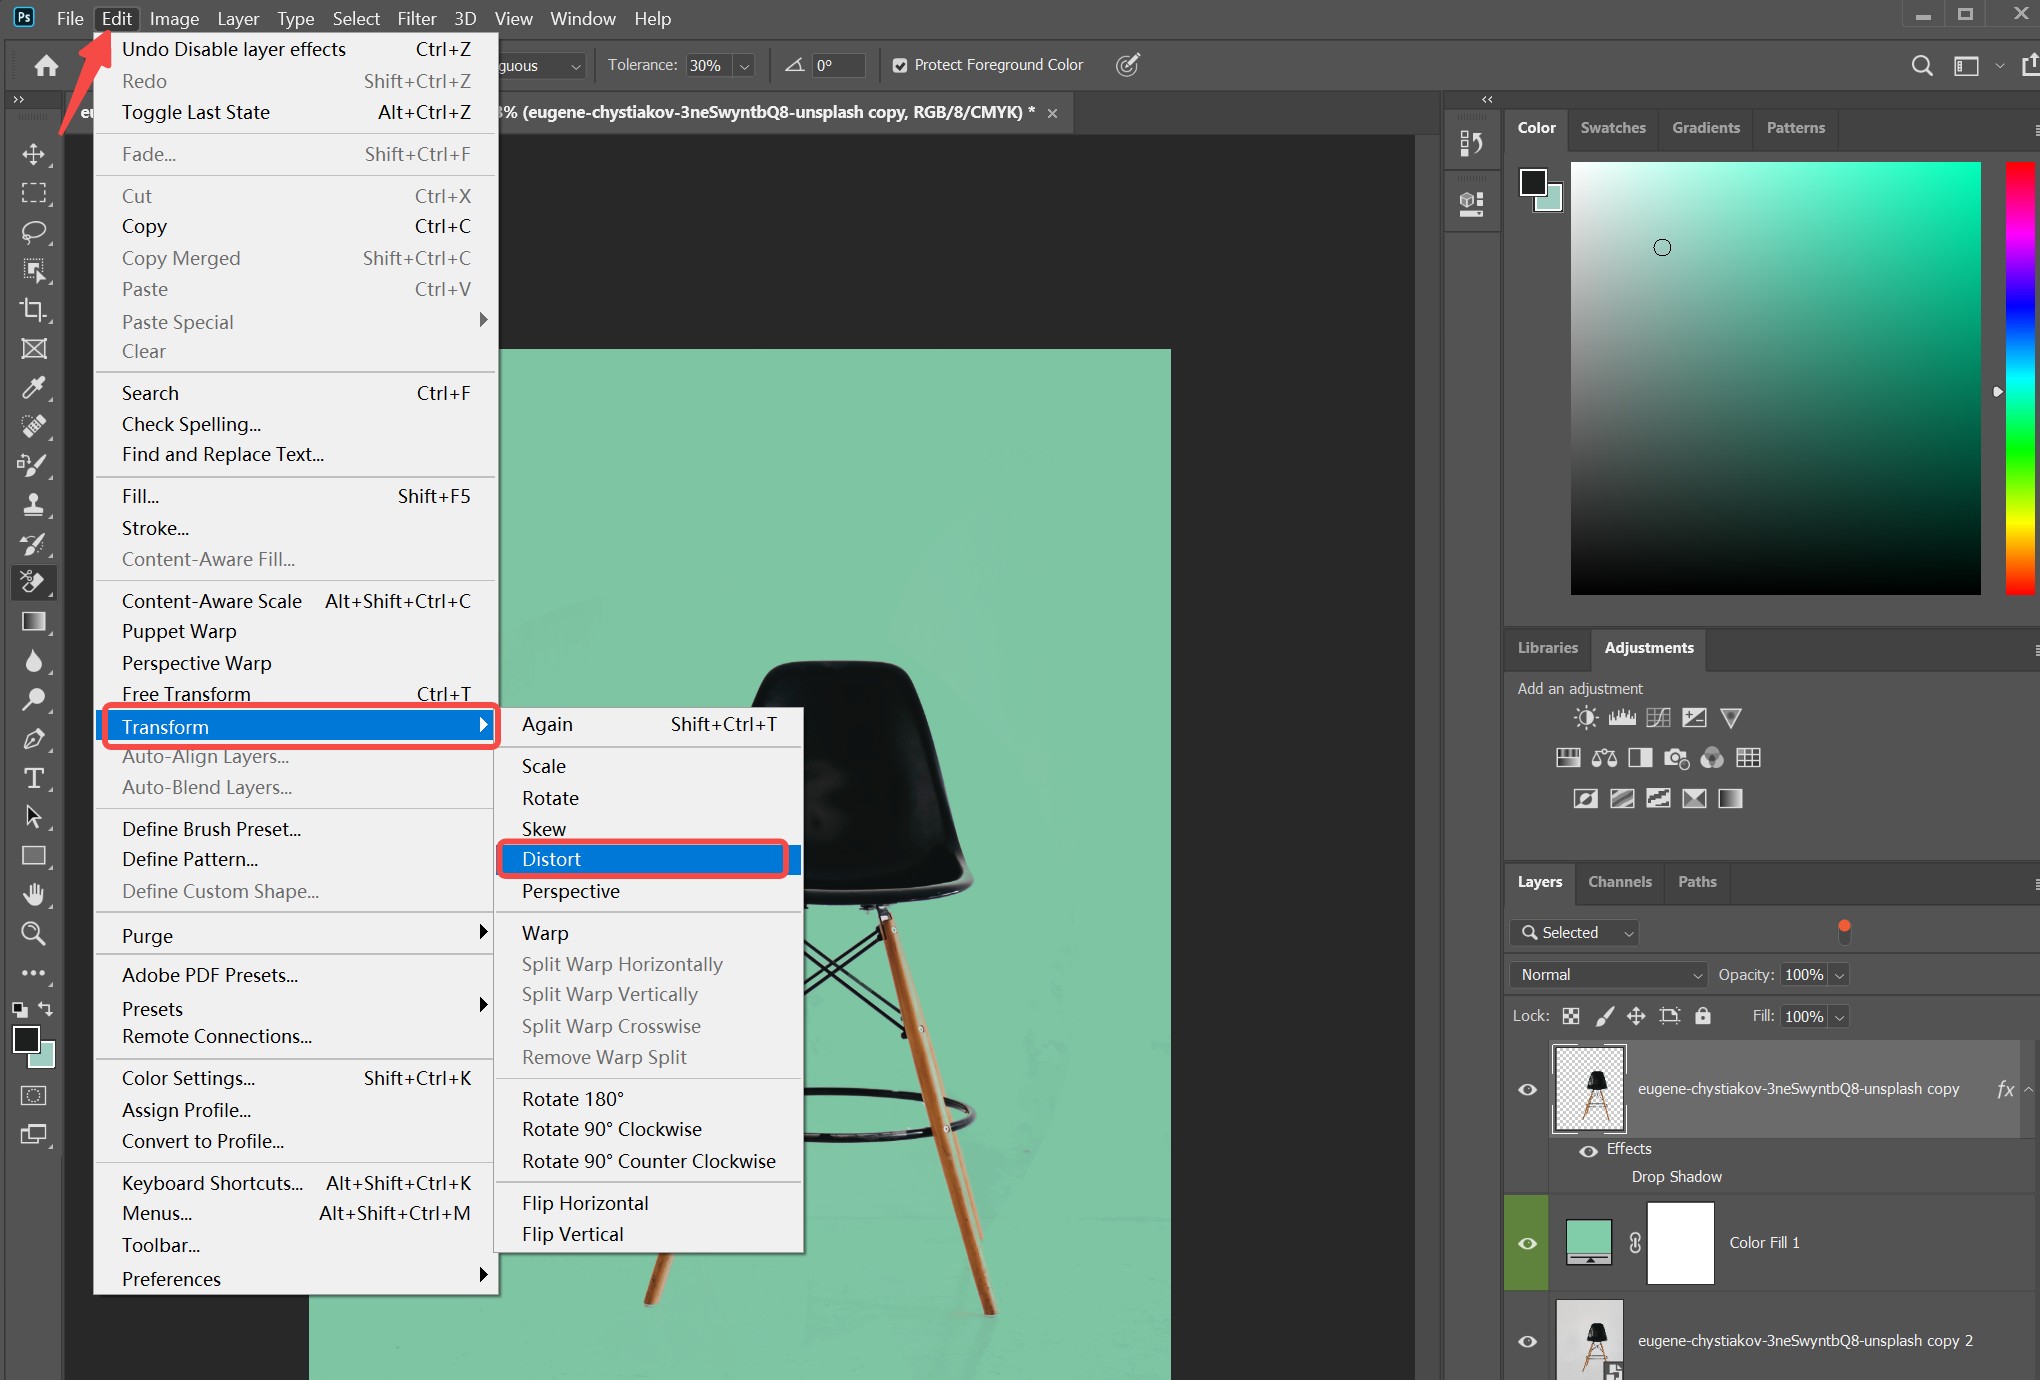Toggle lock transparent pixels

[x=1571, y=1016]
